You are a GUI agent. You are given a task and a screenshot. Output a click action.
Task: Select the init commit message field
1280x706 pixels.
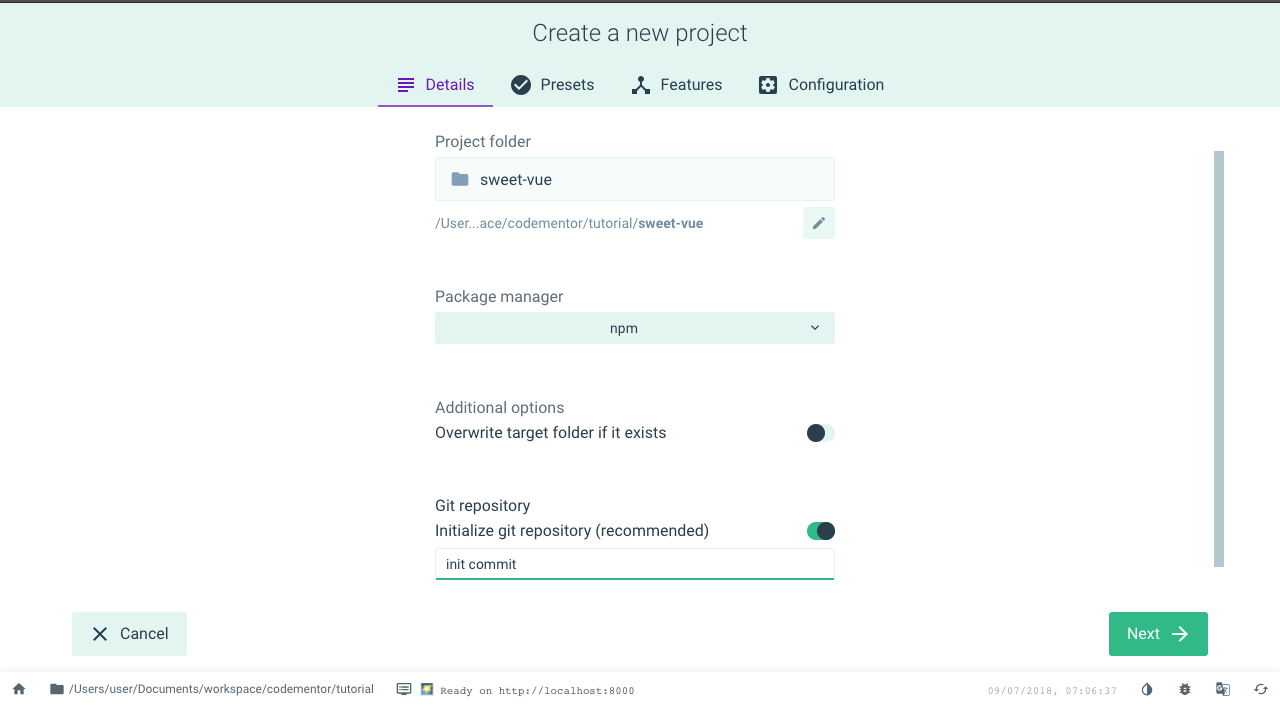pos(634,563)
